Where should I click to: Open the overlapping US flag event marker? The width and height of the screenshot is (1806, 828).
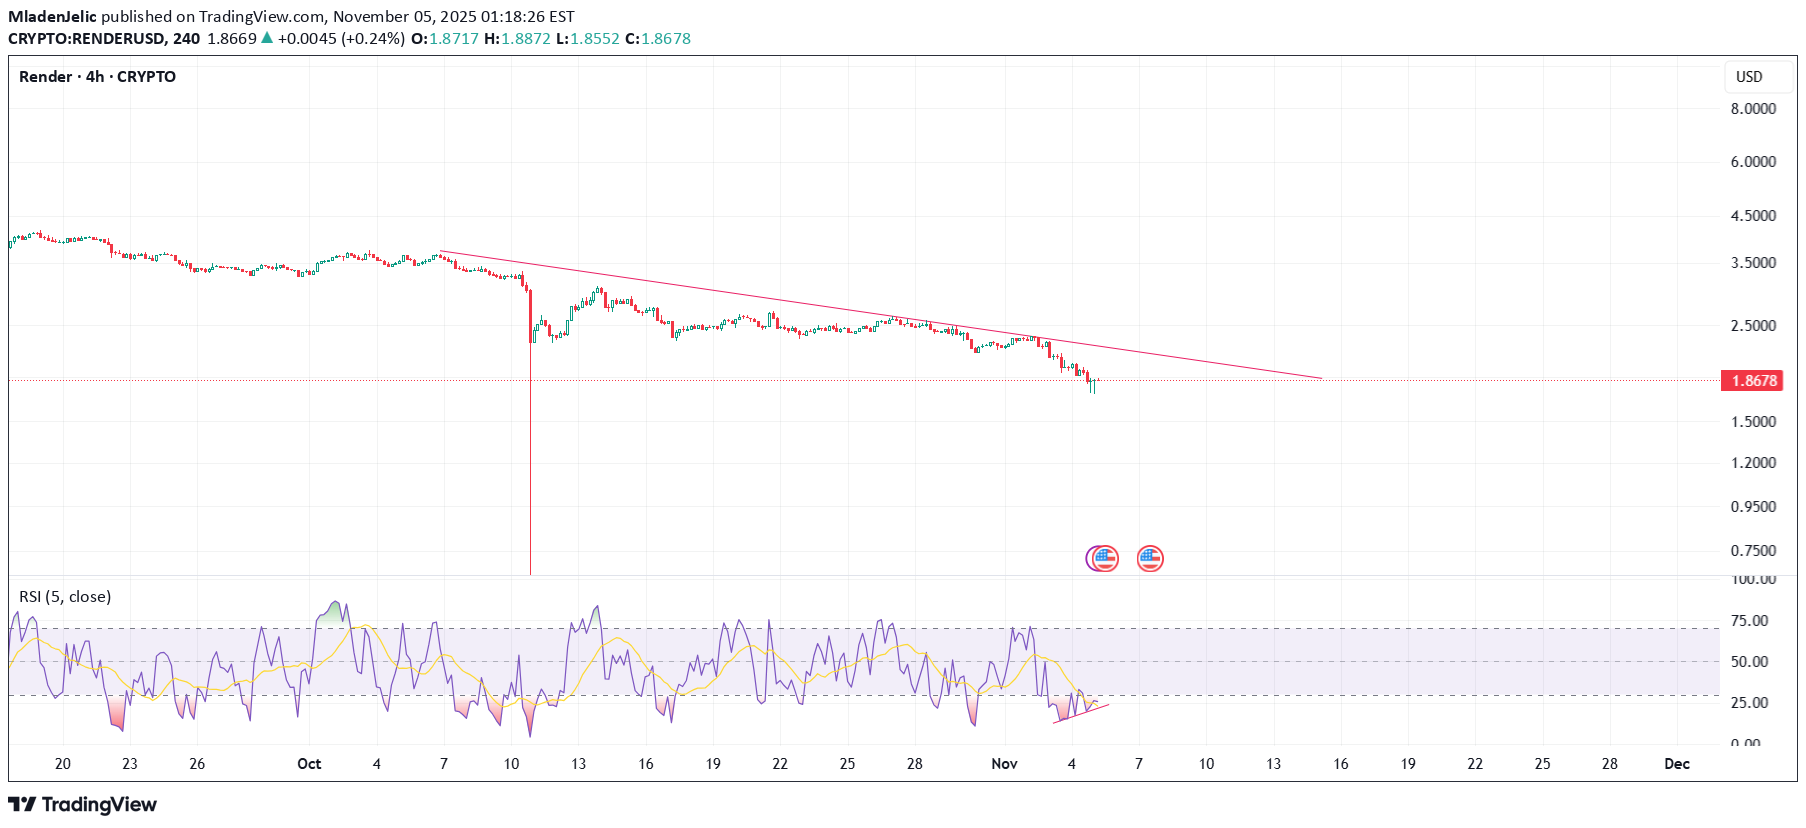(x=1103, y=558)
